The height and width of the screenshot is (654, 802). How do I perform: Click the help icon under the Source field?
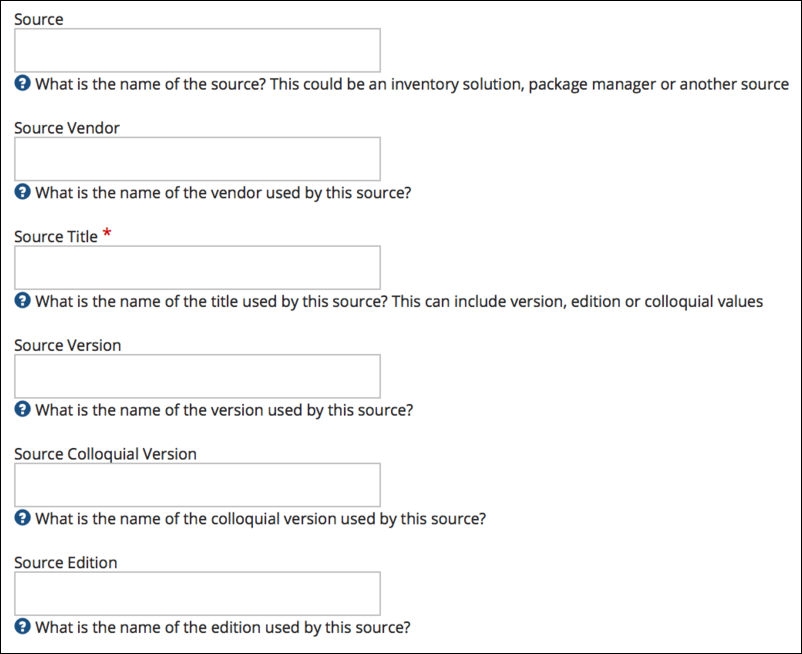point(23,84)
